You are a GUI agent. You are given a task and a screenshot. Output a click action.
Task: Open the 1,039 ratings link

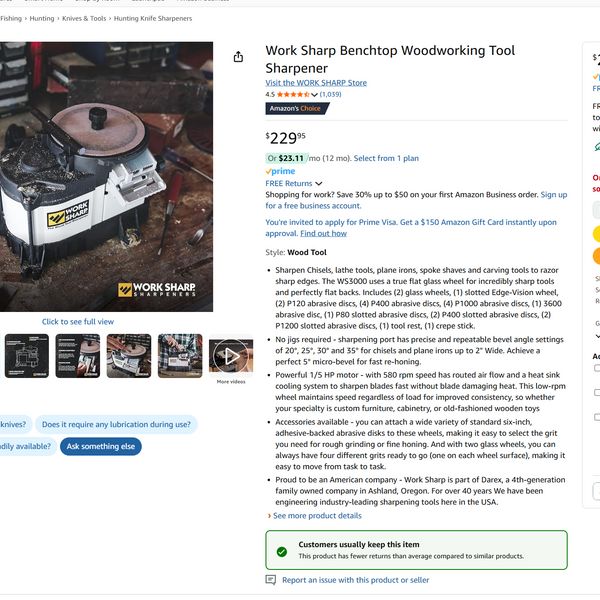[x=330, y=94]
